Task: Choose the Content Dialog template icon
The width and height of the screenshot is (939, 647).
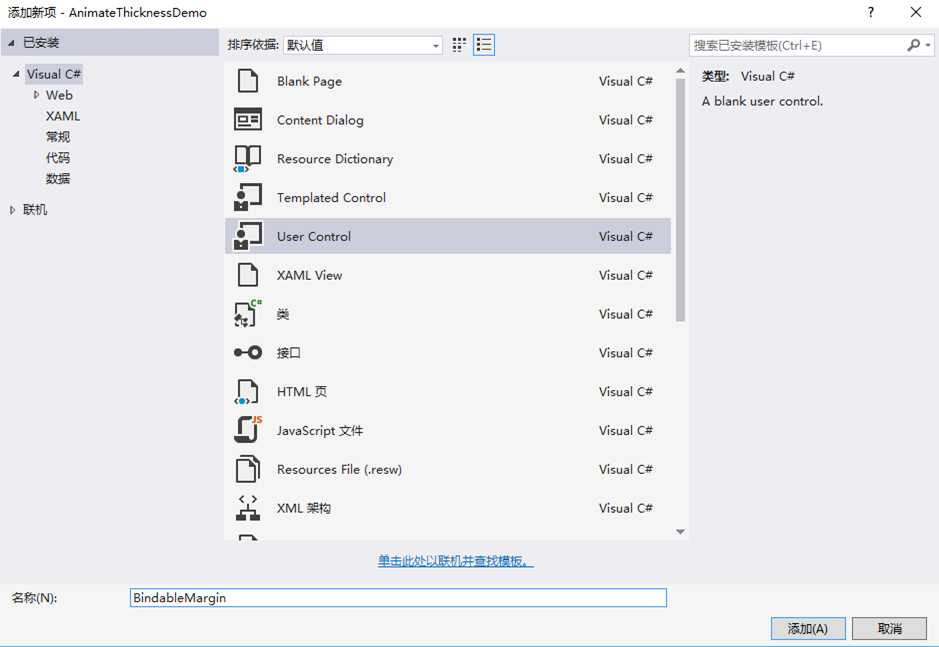Action: 248,120
